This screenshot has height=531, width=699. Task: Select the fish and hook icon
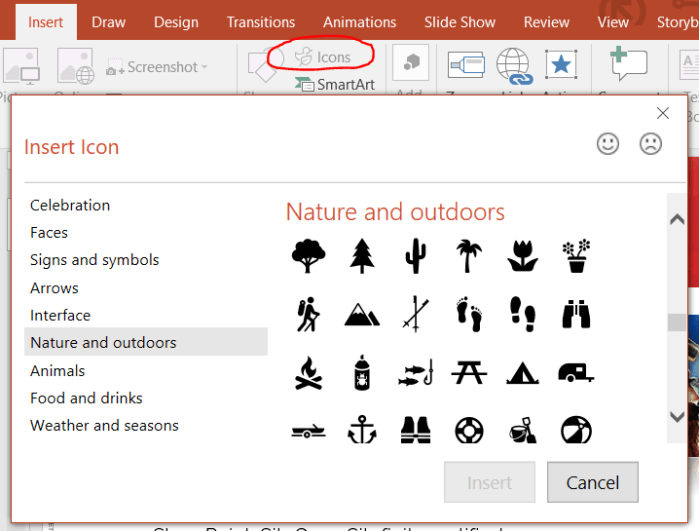(x=415, y=373)
